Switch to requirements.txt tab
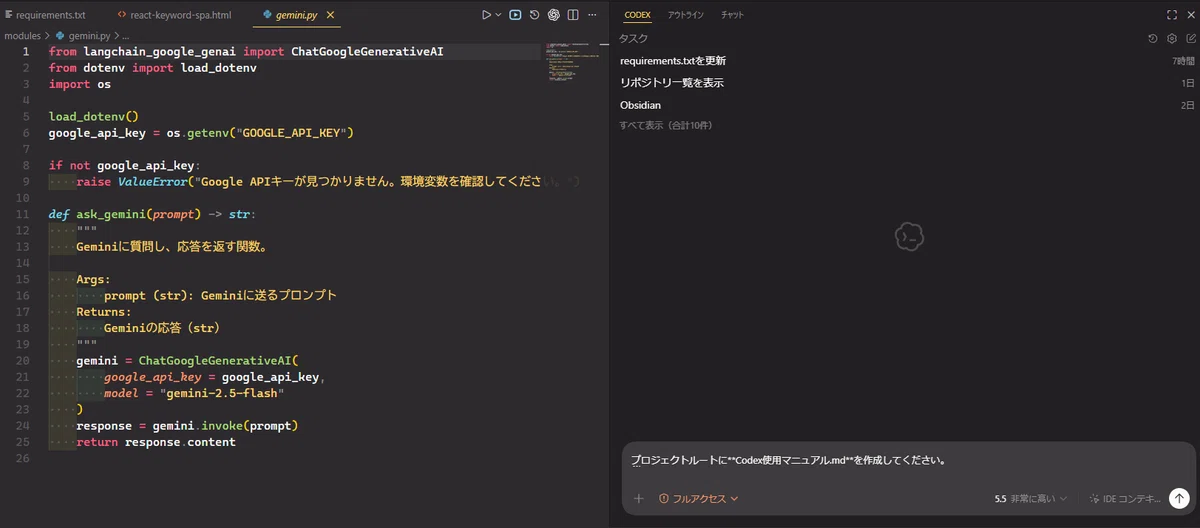 pos(50,15)
